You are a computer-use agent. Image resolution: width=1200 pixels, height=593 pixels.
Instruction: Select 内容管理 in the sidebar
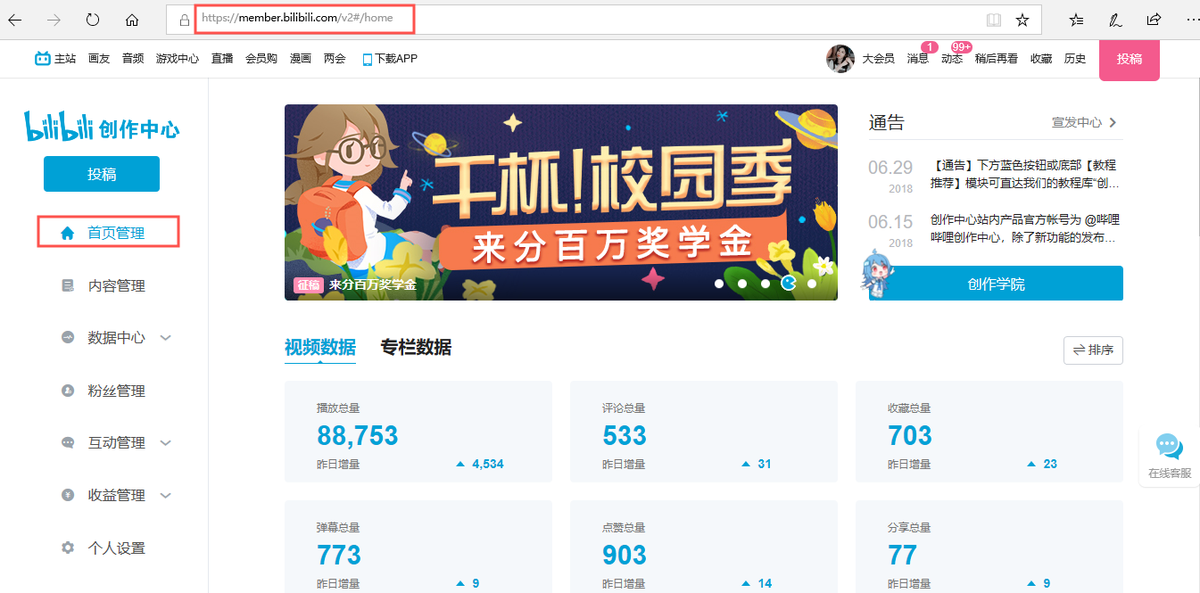(x=116, y=286)
